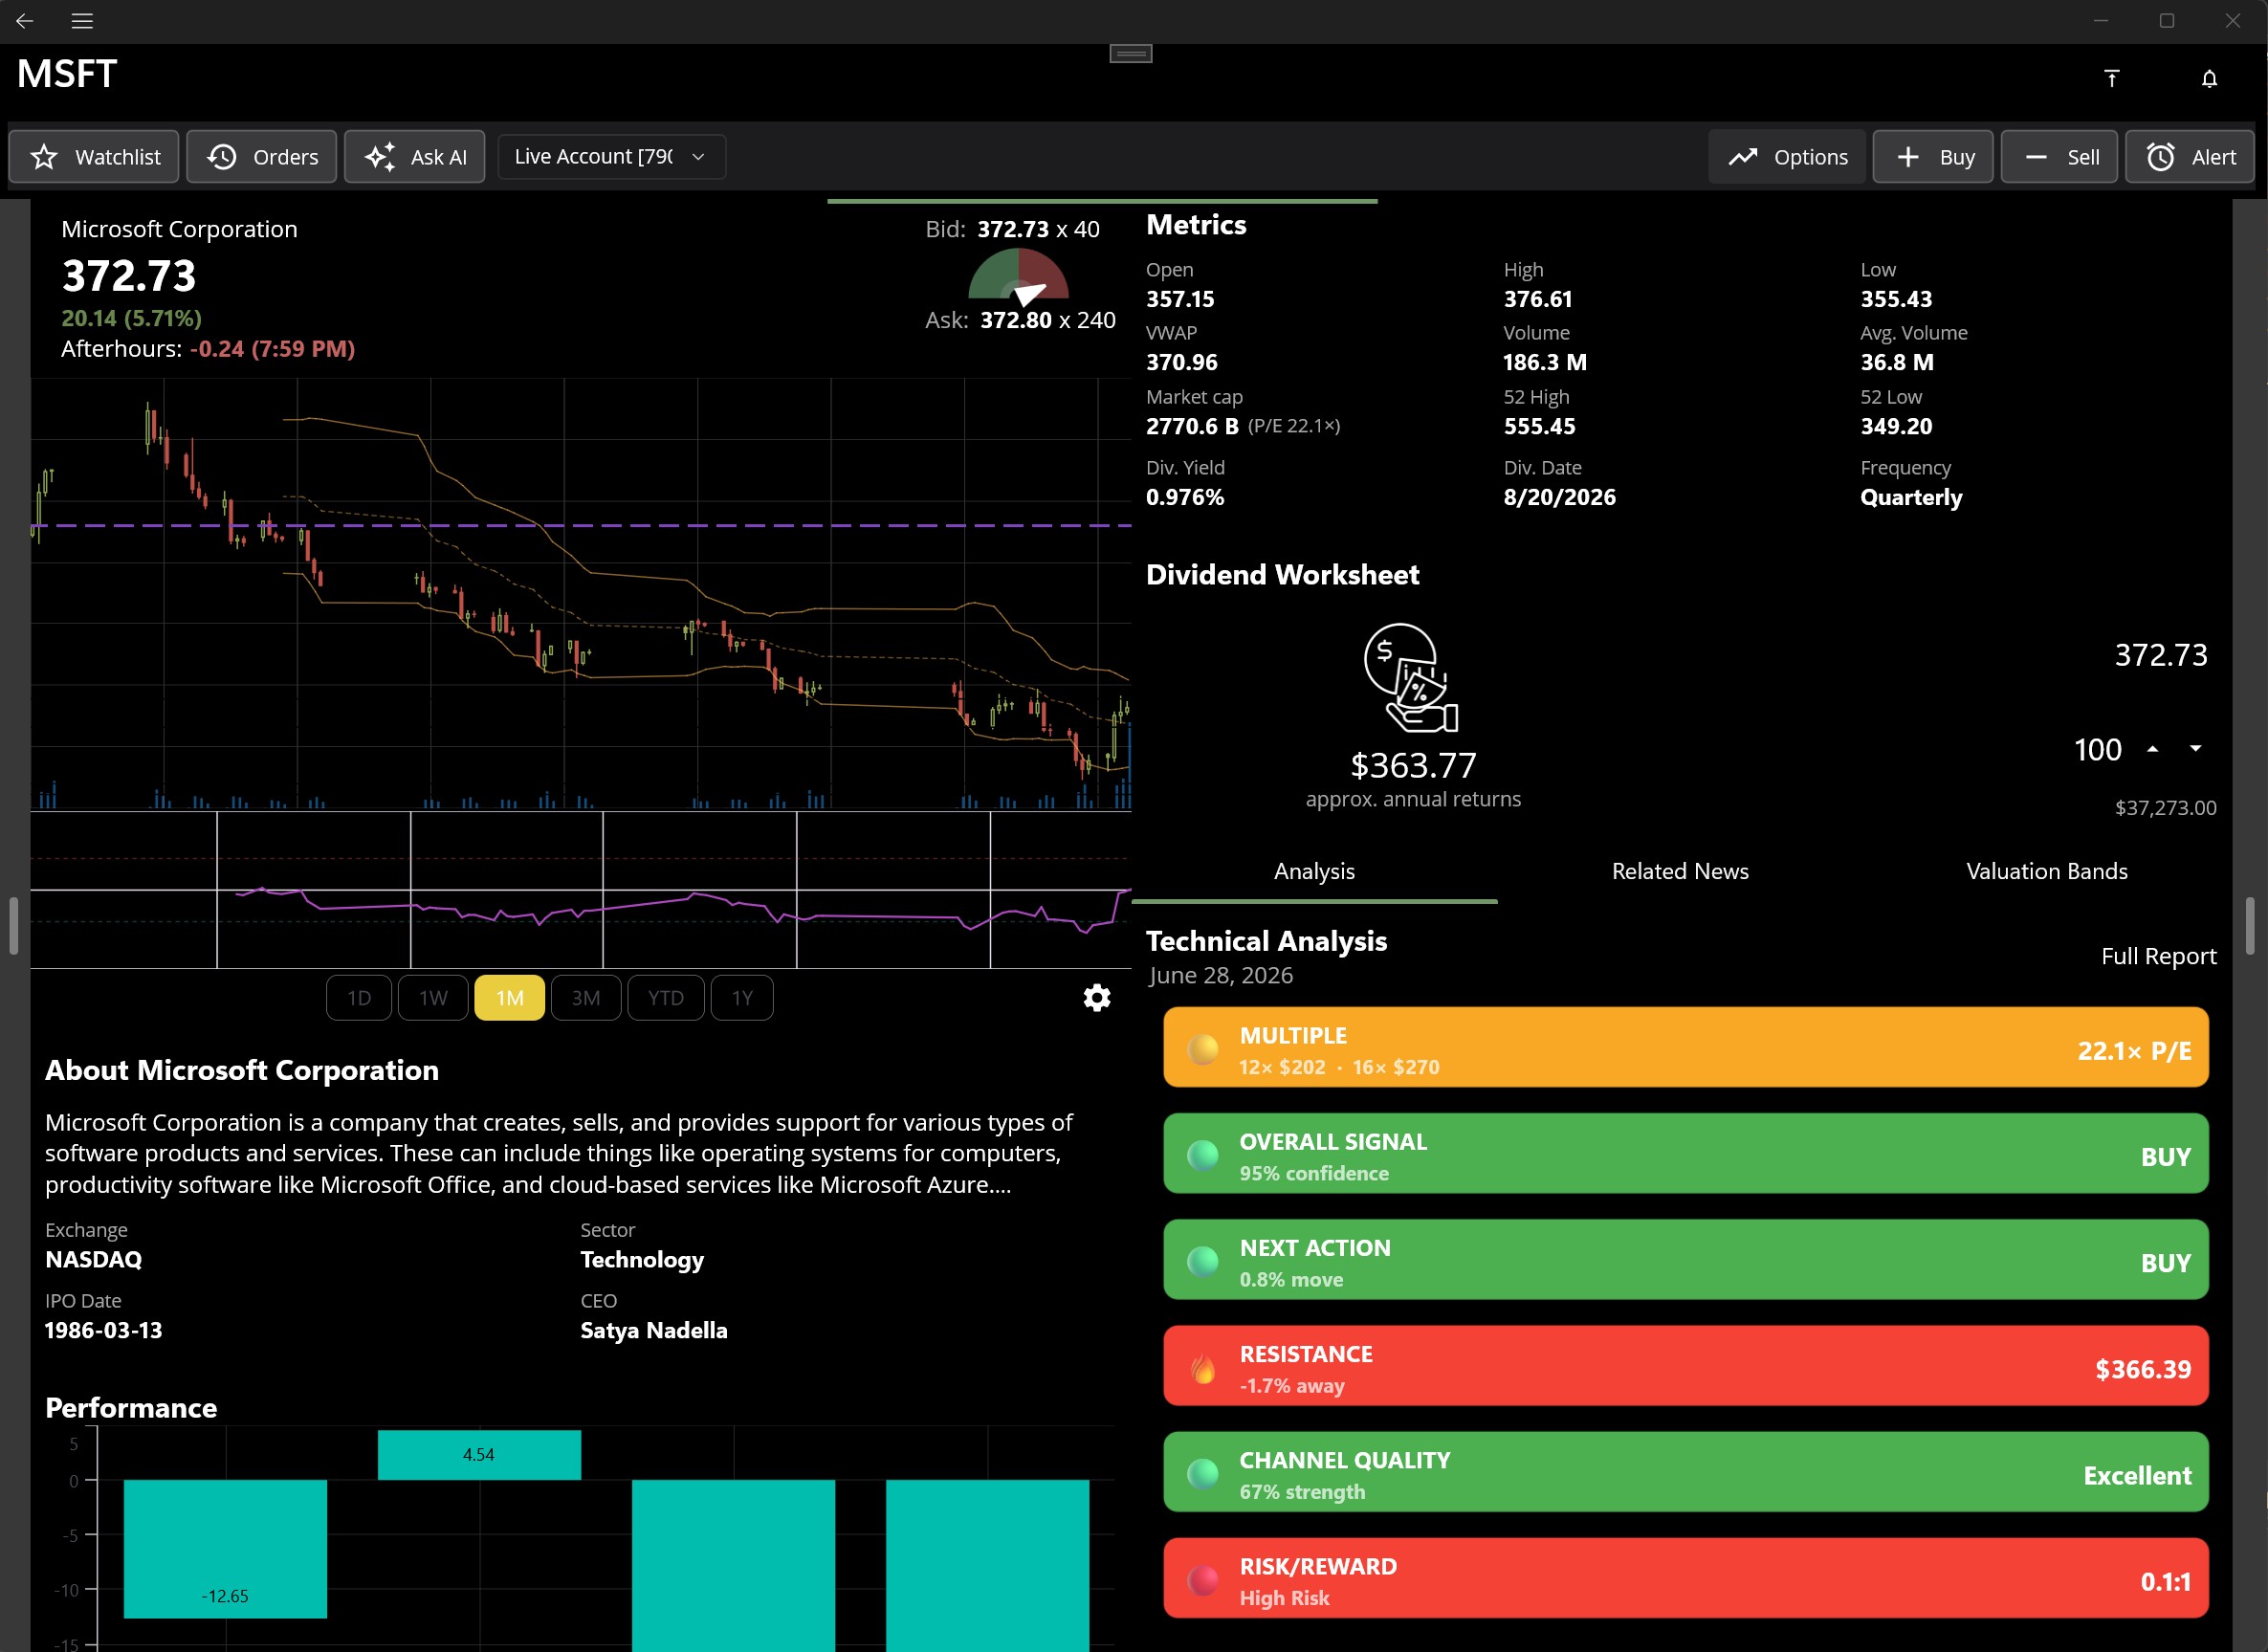
Task: Open the RISK/REWARD 0.1:1 card
Action: (1686, 1578)
